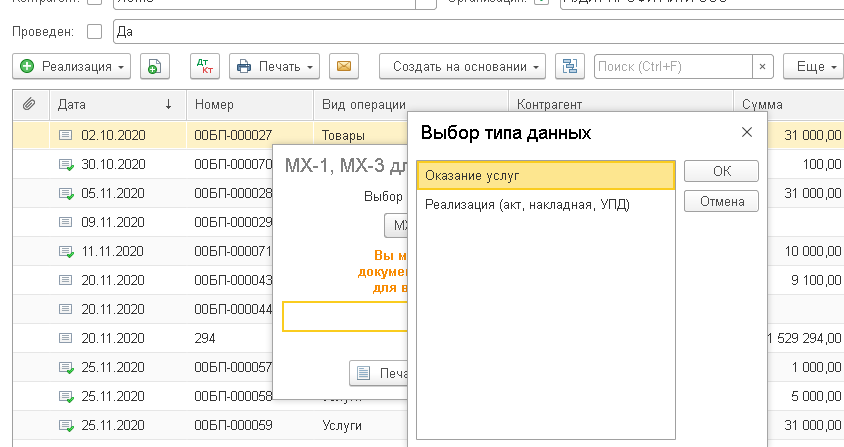Click the document icon in row 30.10.2020
844x447 pixels.
(66, 164)
